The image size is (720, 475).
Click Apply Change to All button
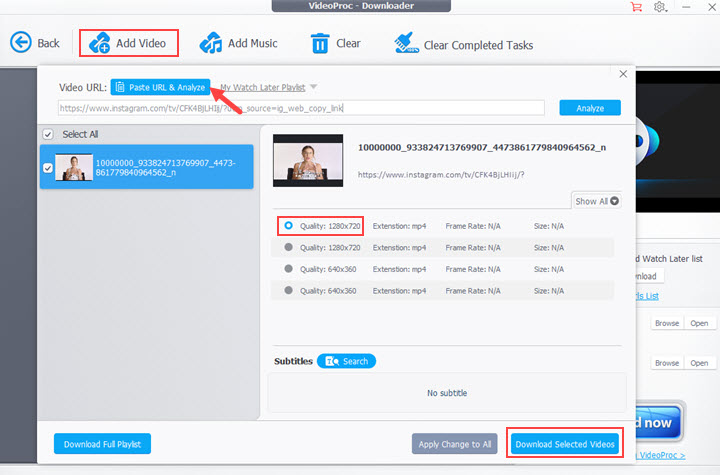coord(455,444)
